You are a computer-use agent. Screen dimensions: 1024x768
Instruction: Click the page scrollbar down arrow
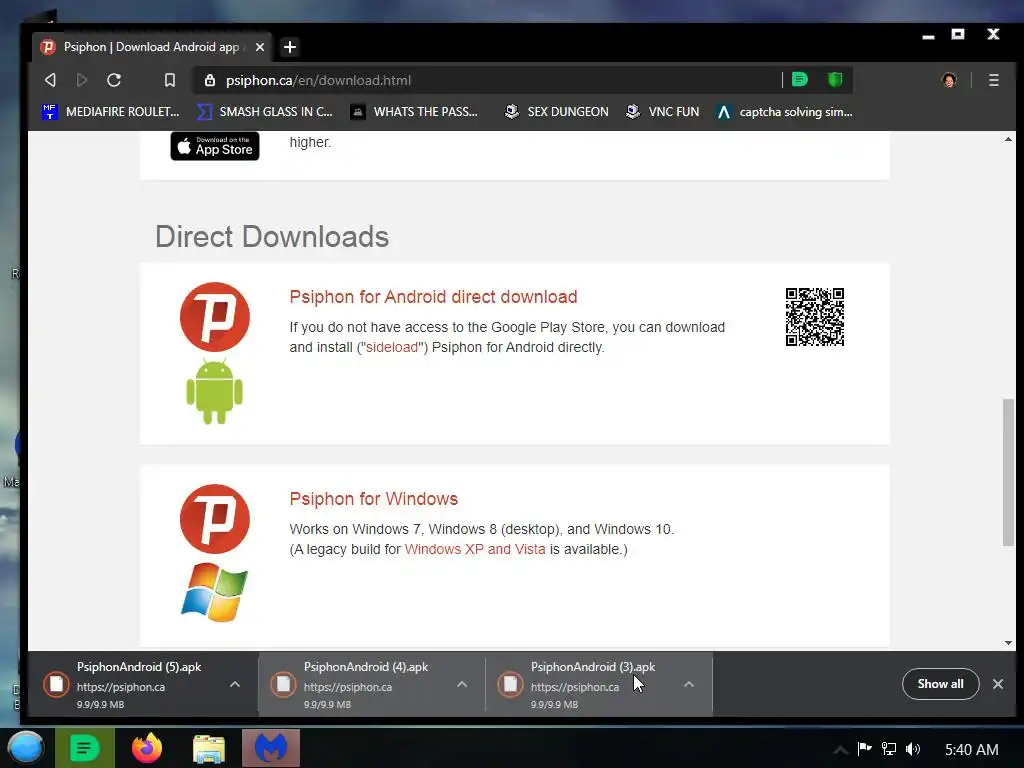[1008, 643]
